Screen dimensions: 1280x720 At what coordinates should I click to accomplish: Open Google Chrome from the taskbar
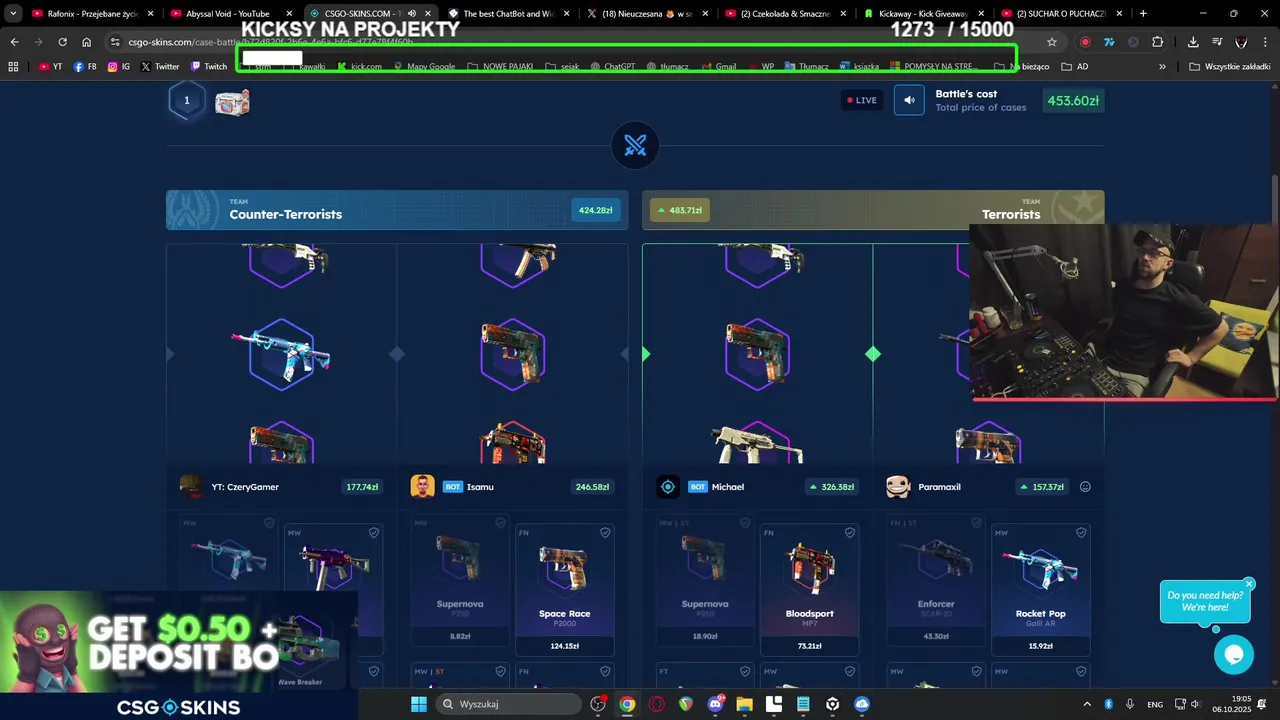[627, 704]
